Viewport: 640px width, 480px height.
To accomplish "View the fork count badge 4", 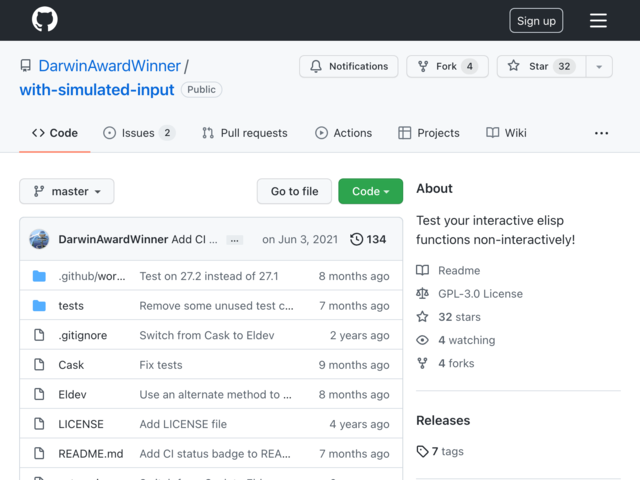I will coord(470,66).
